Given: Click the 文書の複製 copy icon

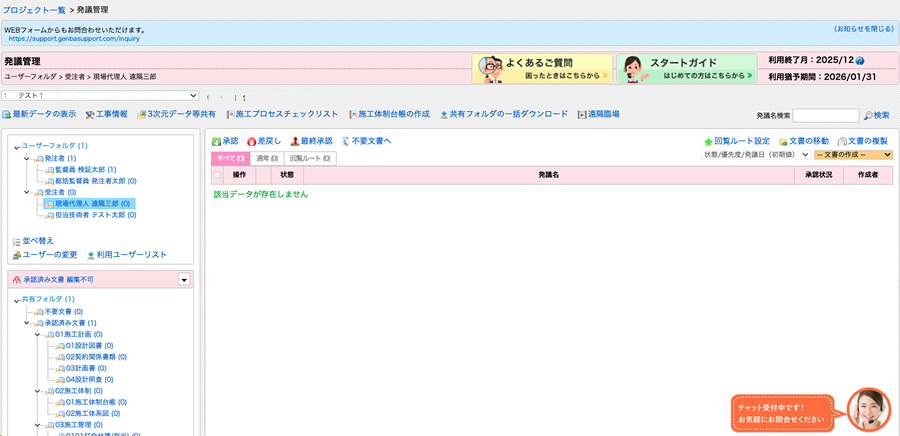Looking at the screenshot, I should [843, 142].
